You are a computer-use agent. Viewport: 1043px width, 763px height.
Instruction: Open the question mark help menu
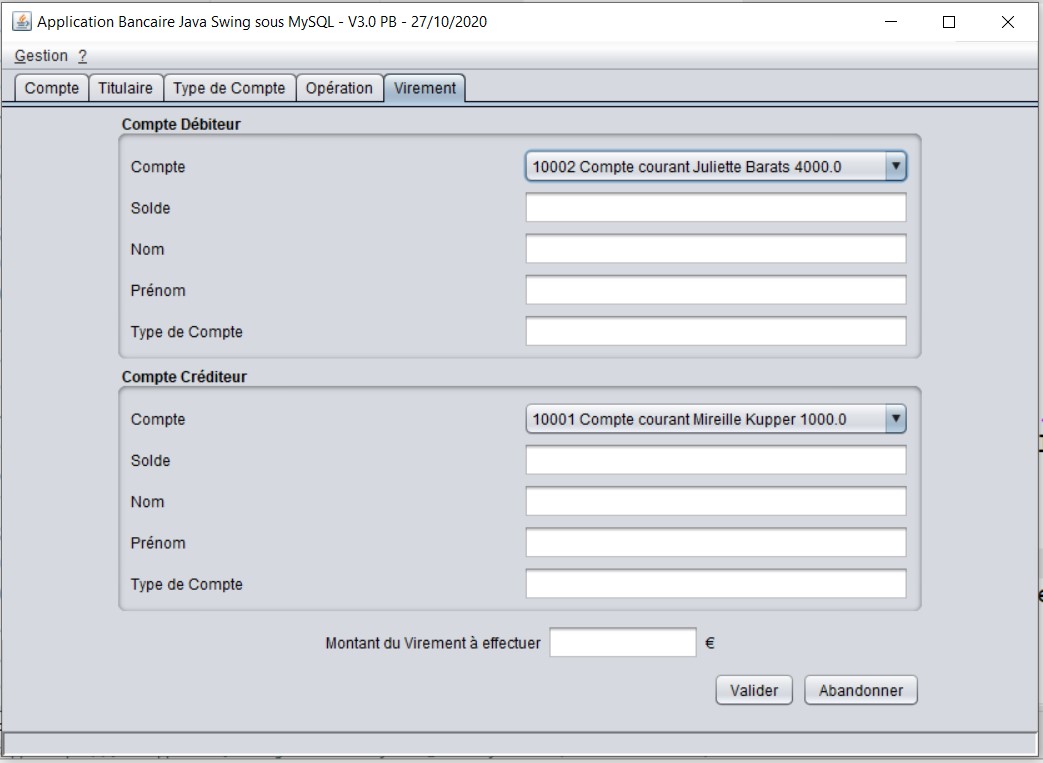(82, 56)
